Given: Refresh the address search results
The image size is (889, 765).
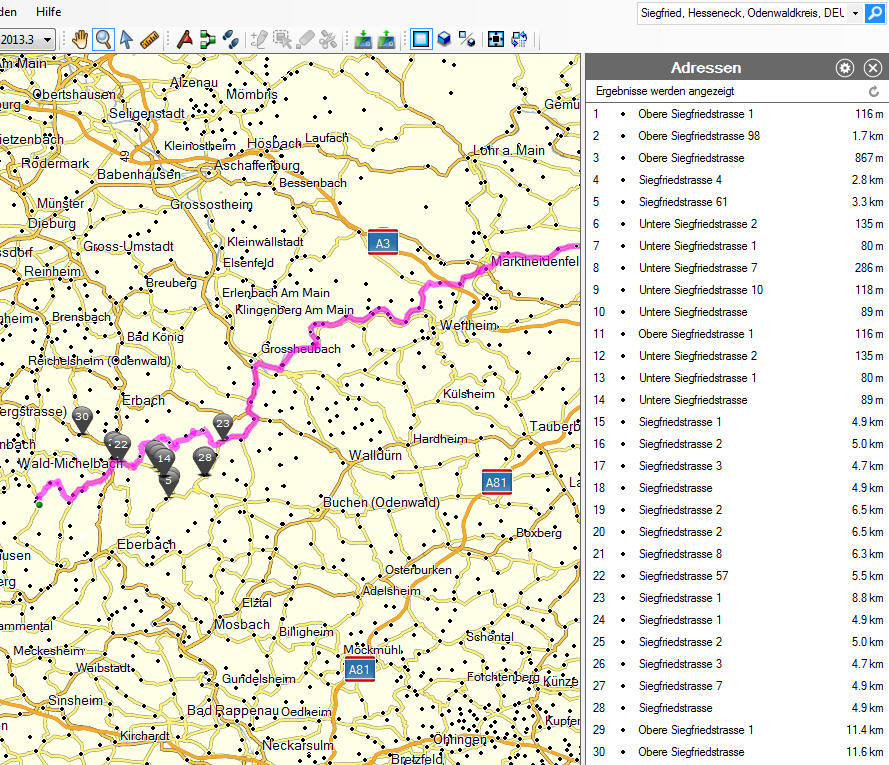Looking at the screenshot, I should click(874, 91).
